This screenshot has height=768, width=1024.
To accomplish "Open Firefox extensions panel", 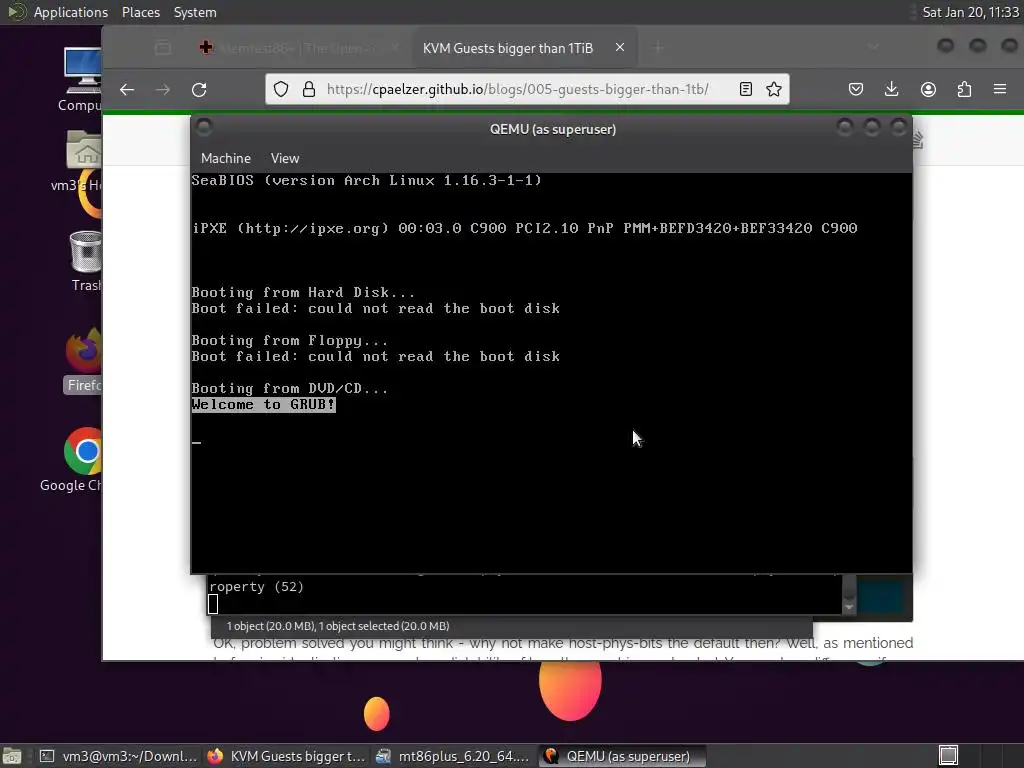I will (964, 89).
